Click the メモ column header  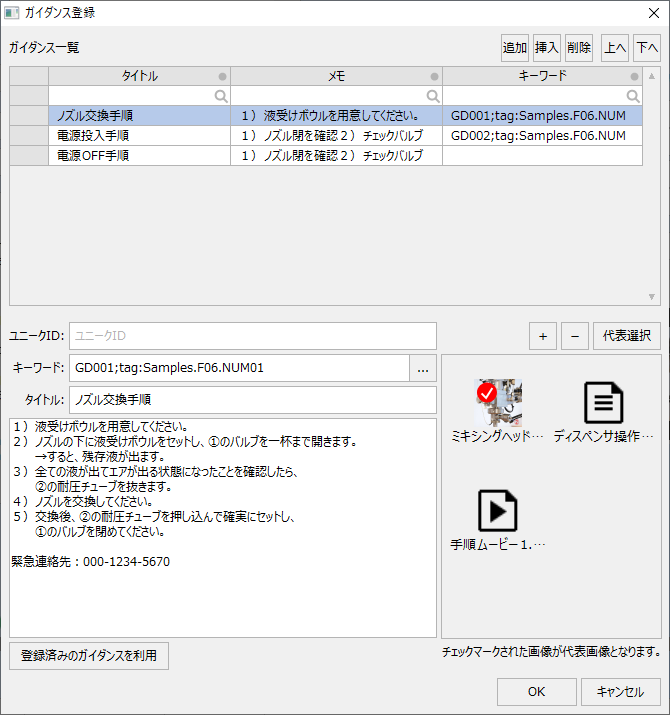(x=337, y=76)
